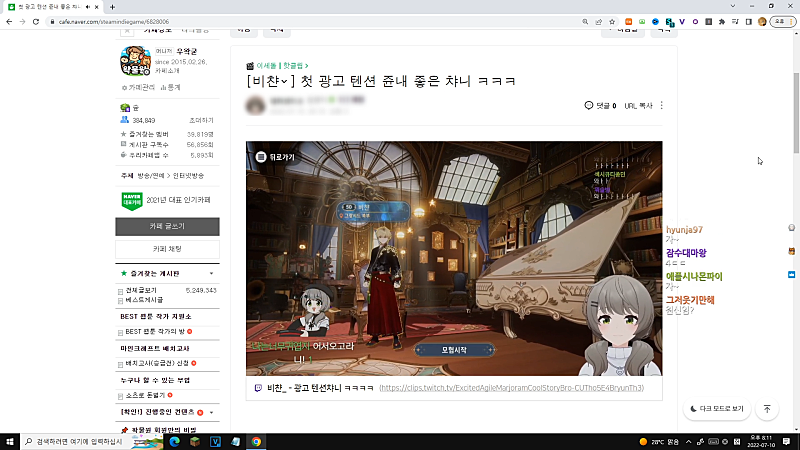Screen dimensions: 800x450
Task: Click the 방송/연예 > 인터넷방송 topic link
Action: click(x=170, y=176)
